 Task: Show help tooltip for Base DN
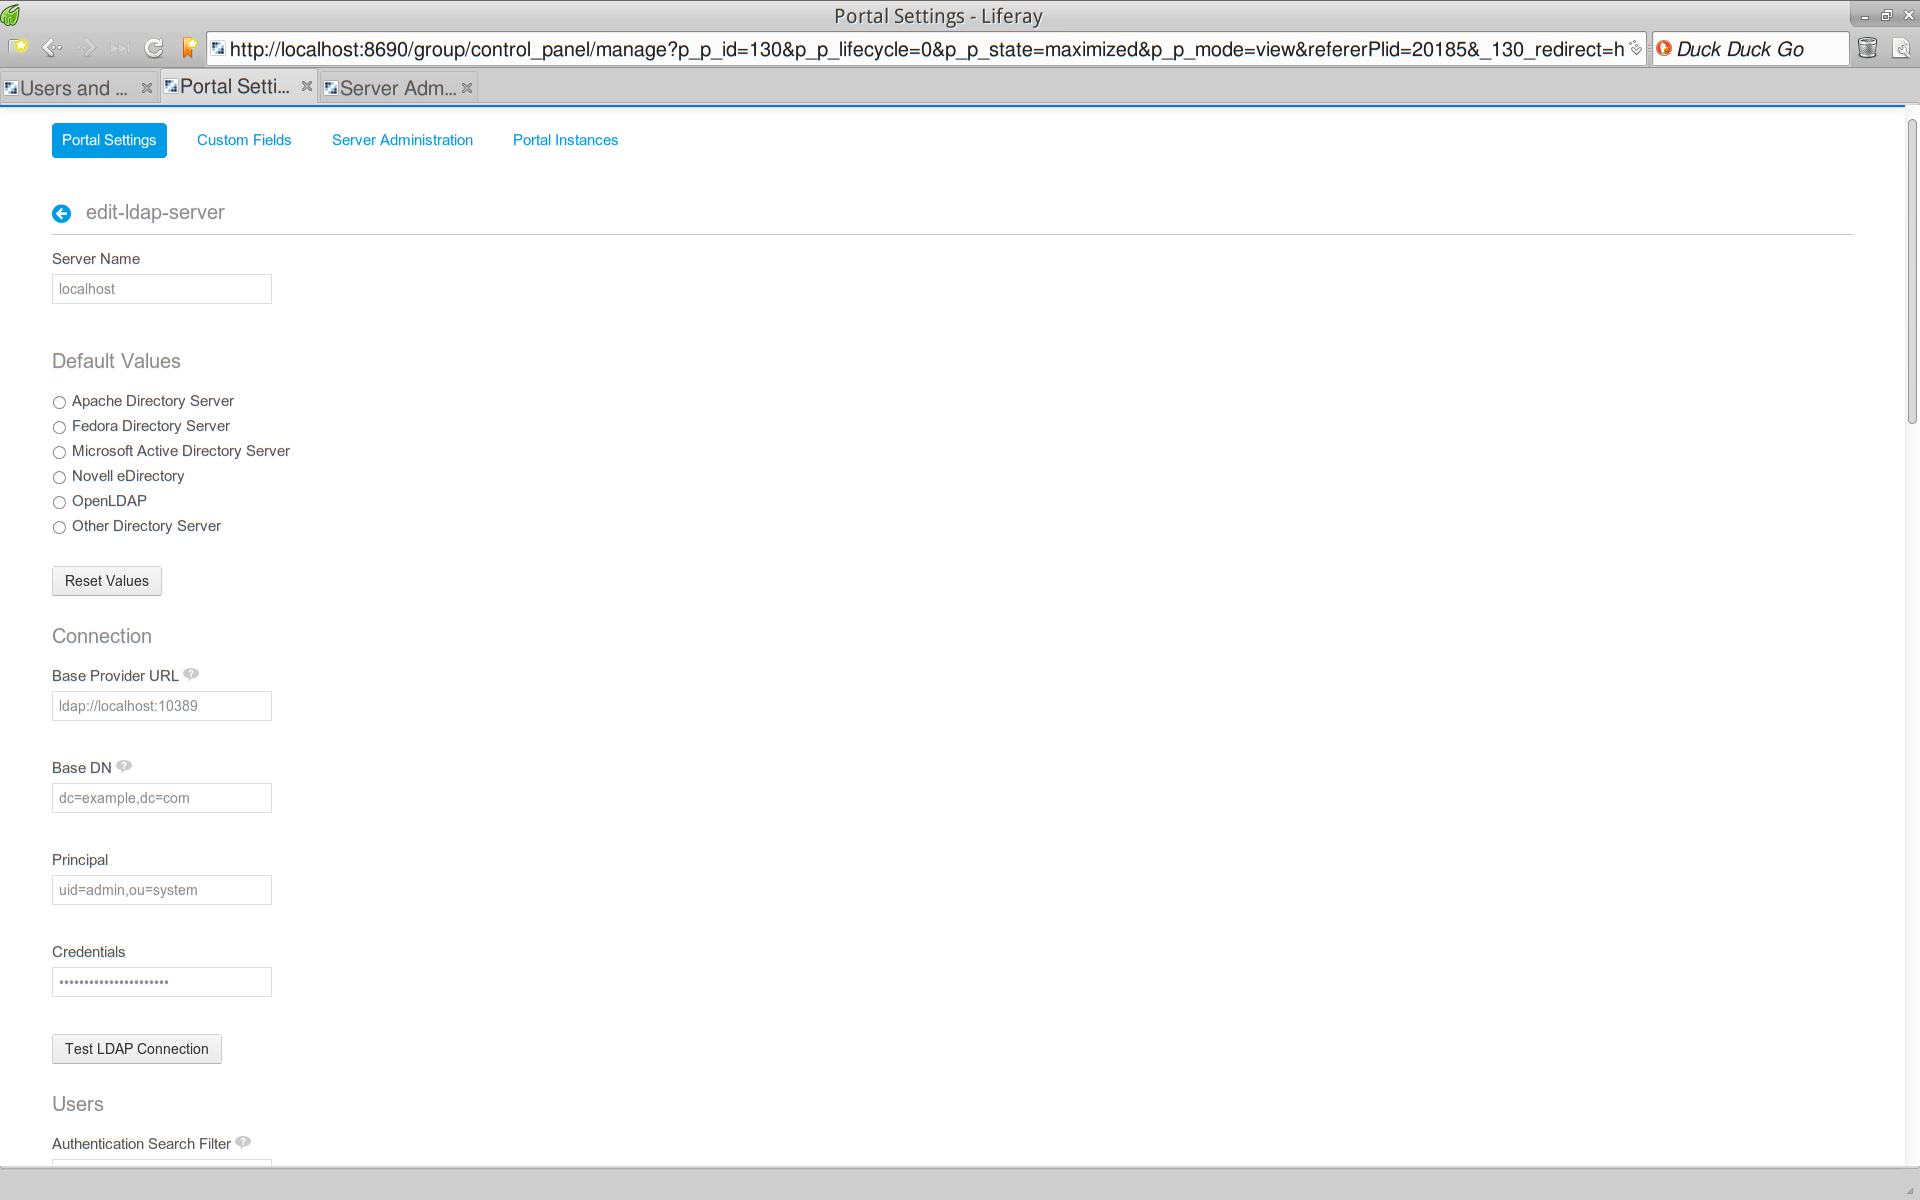(124, 766)
